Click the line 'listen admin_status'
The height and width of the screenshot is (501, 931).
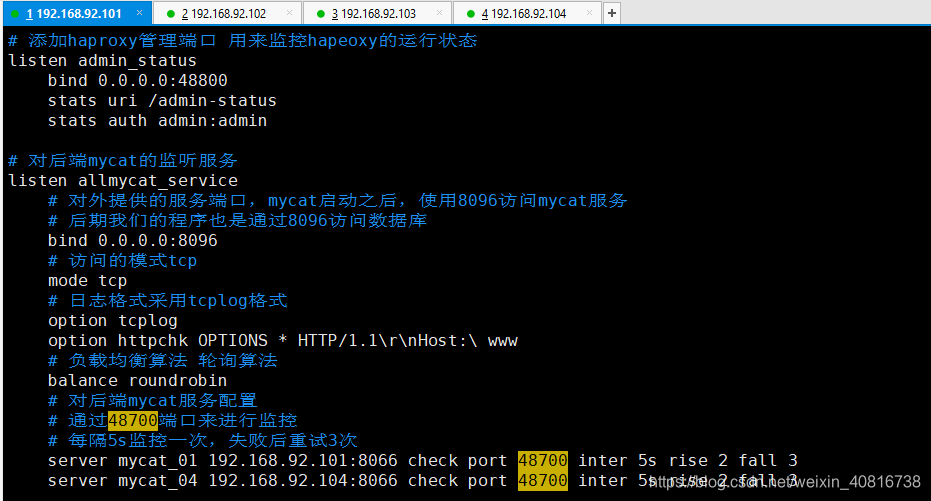point(102,61)
